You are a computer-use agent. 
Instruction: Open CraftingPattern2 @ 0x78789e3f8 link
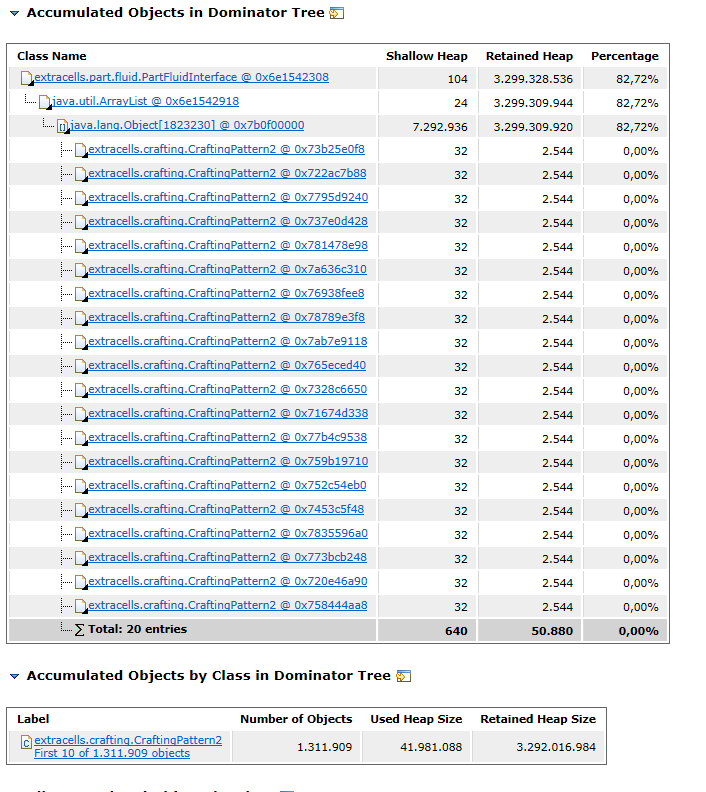click(x=226, y=317)
